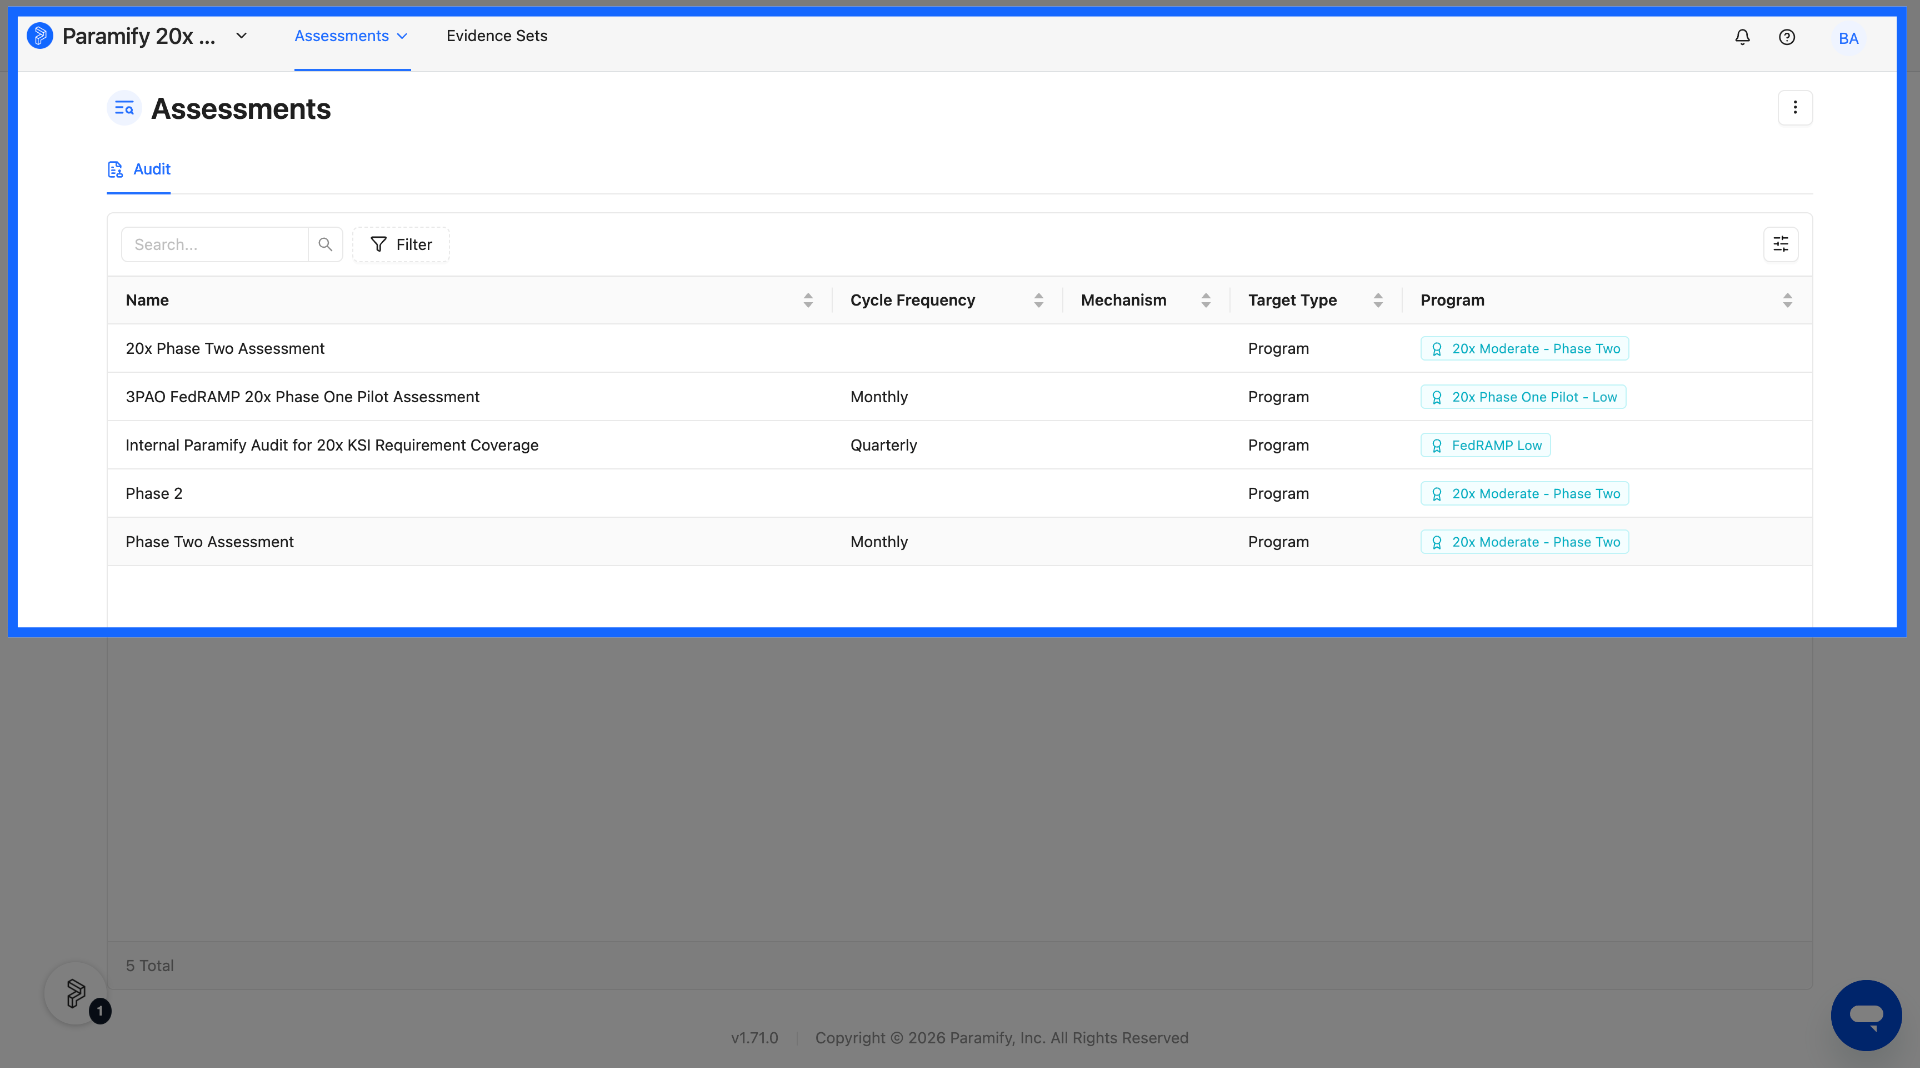This screenshot has width=1920, height=1068.
Task: Click program tag on the Phase 2 row
Action: coord(1524,493)
